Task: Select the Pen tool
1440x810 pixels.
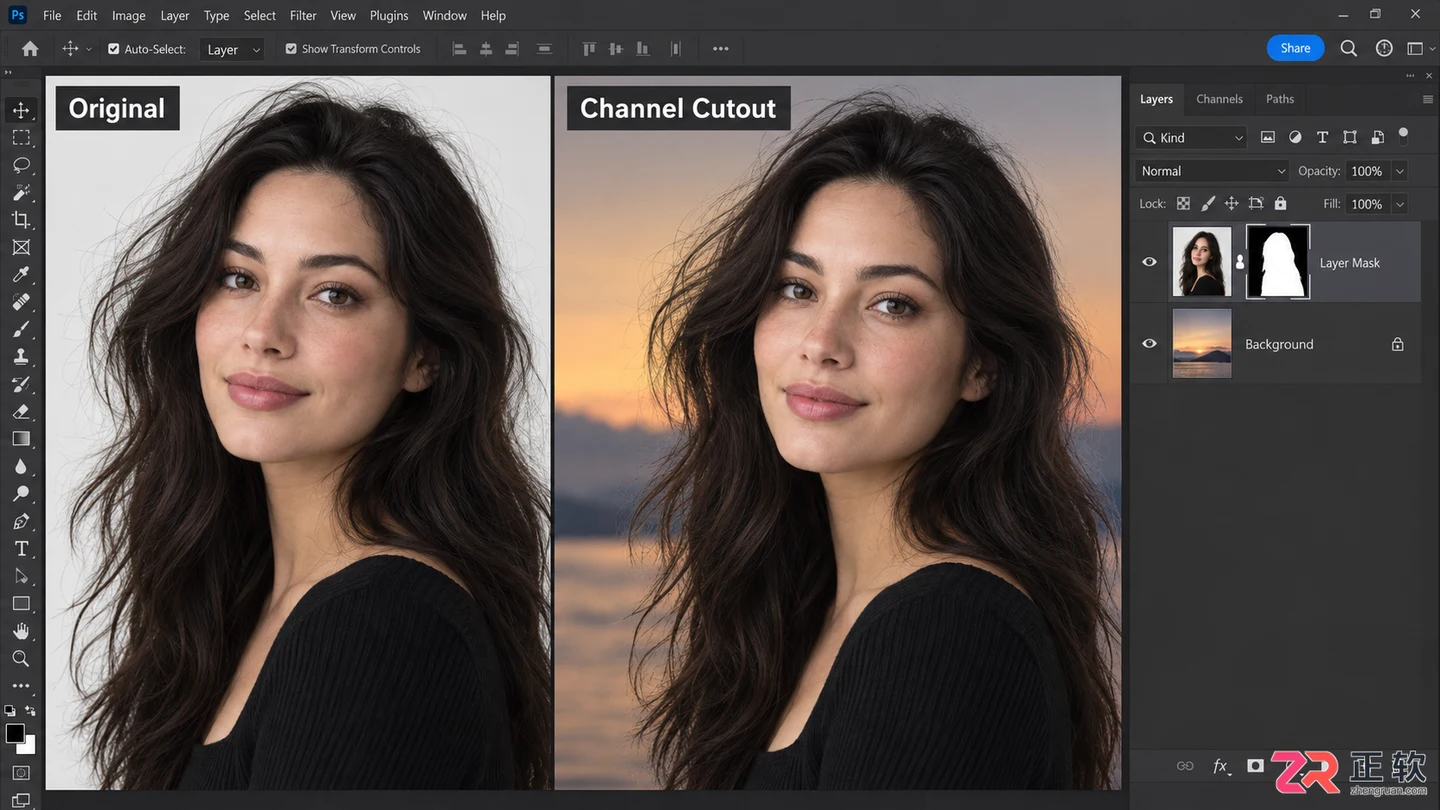Action: tap(21, 521)
